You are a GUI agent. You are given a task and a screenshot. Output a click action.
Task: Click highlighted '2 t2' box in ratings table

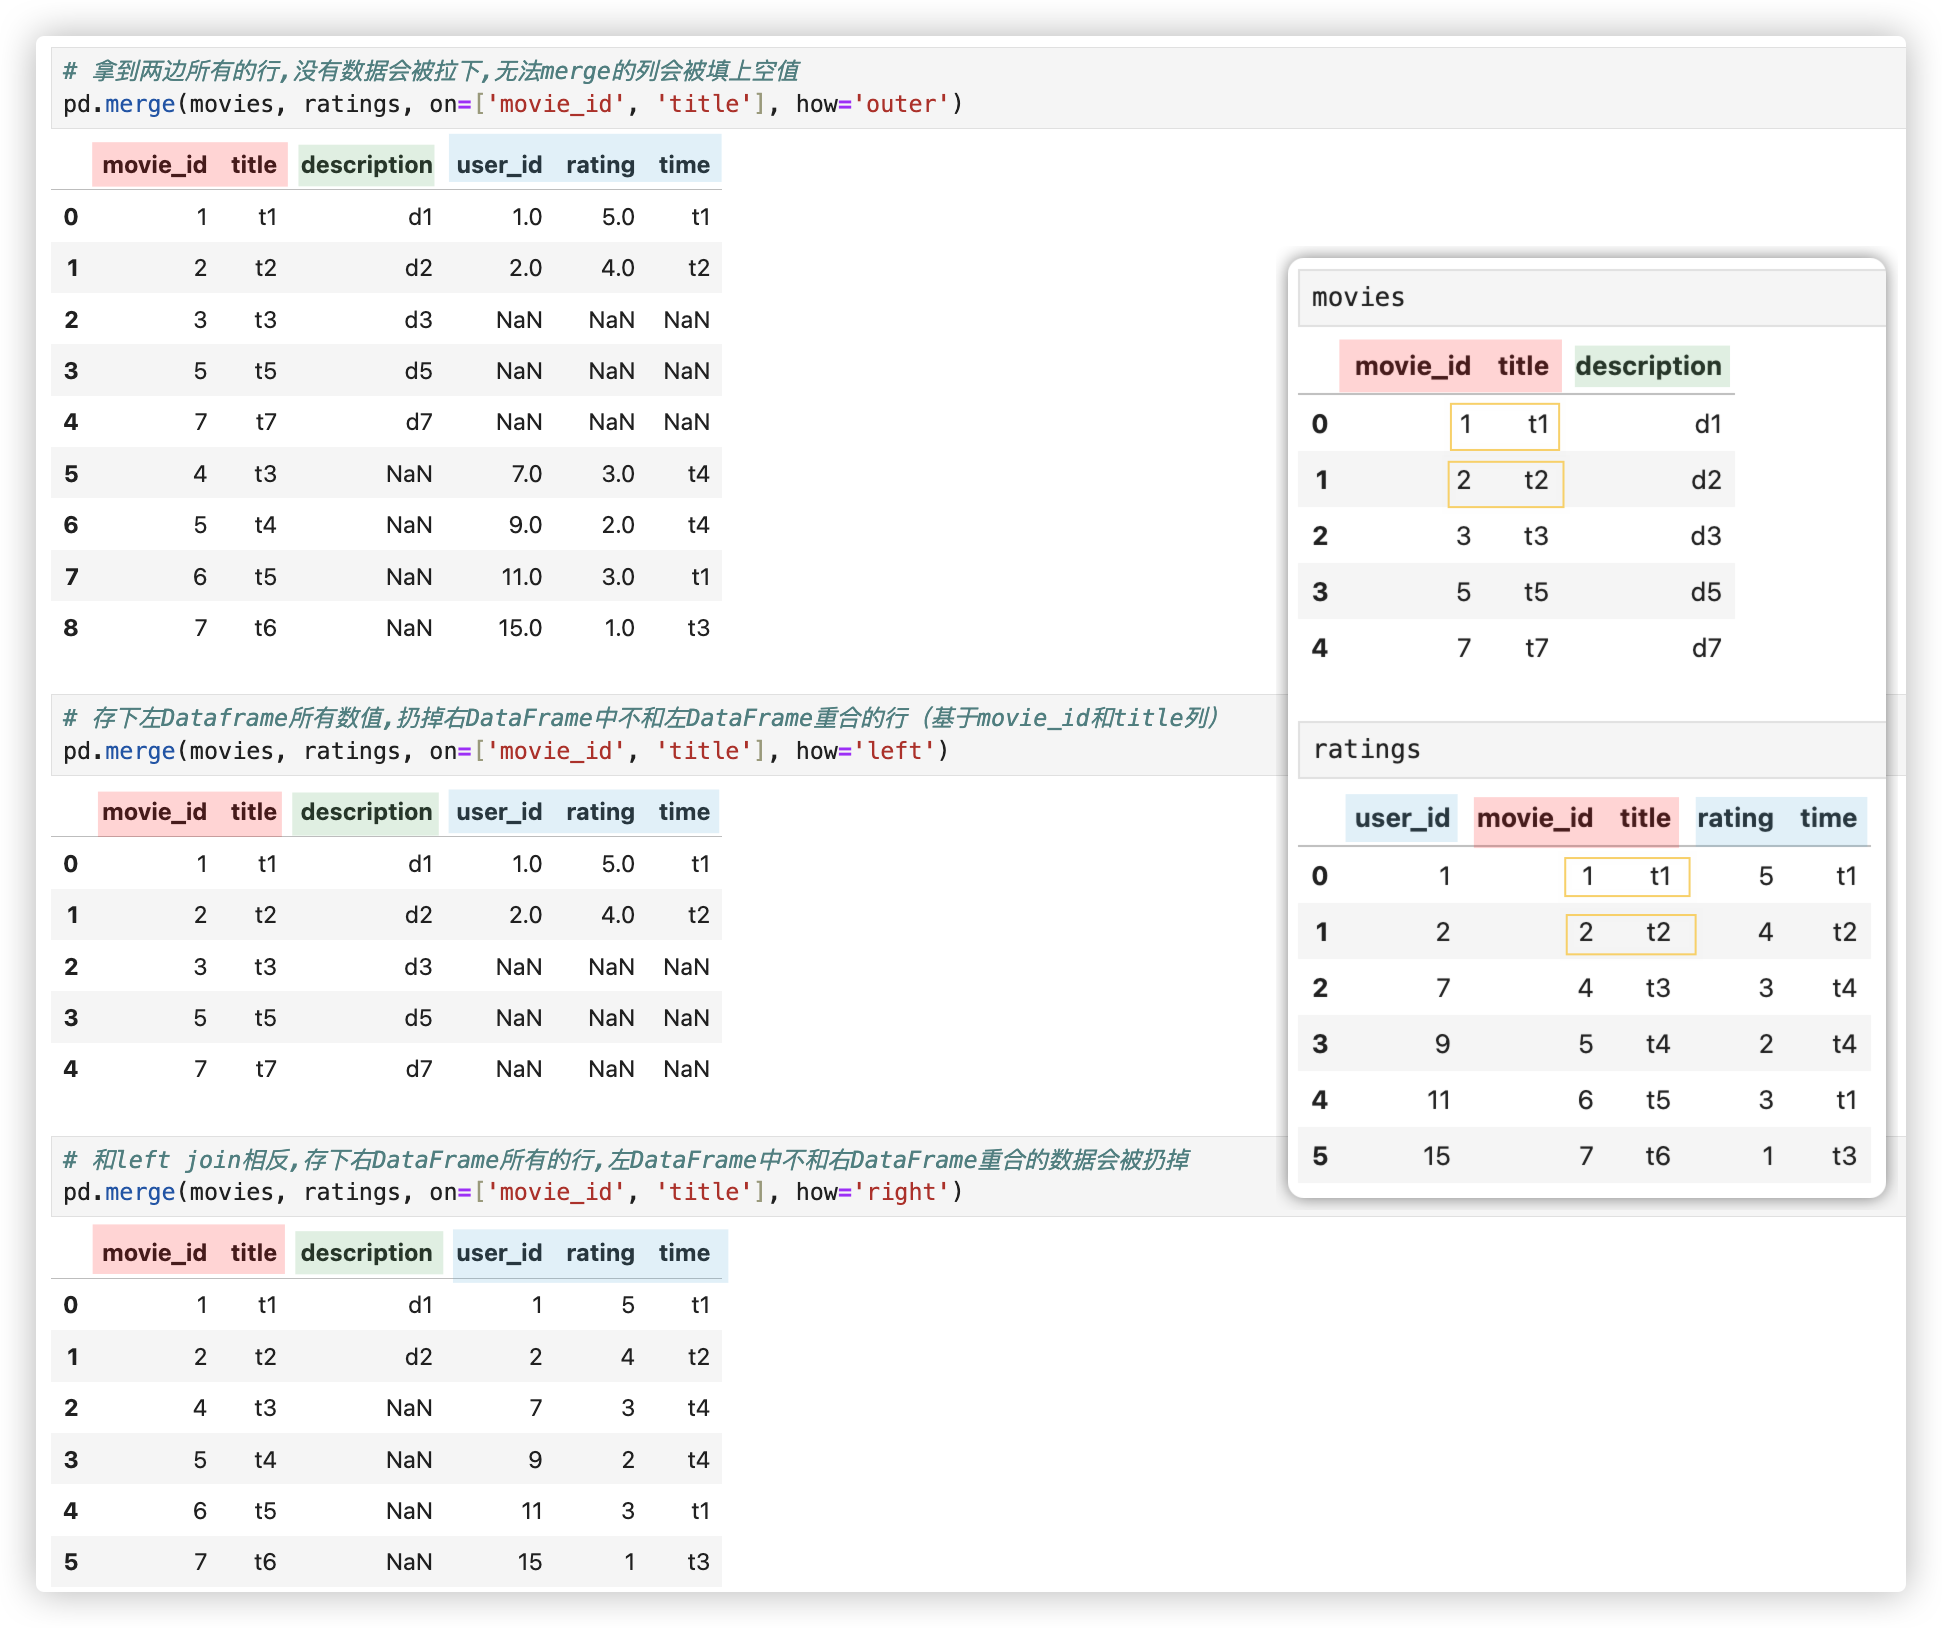(x=1630, y=933)
